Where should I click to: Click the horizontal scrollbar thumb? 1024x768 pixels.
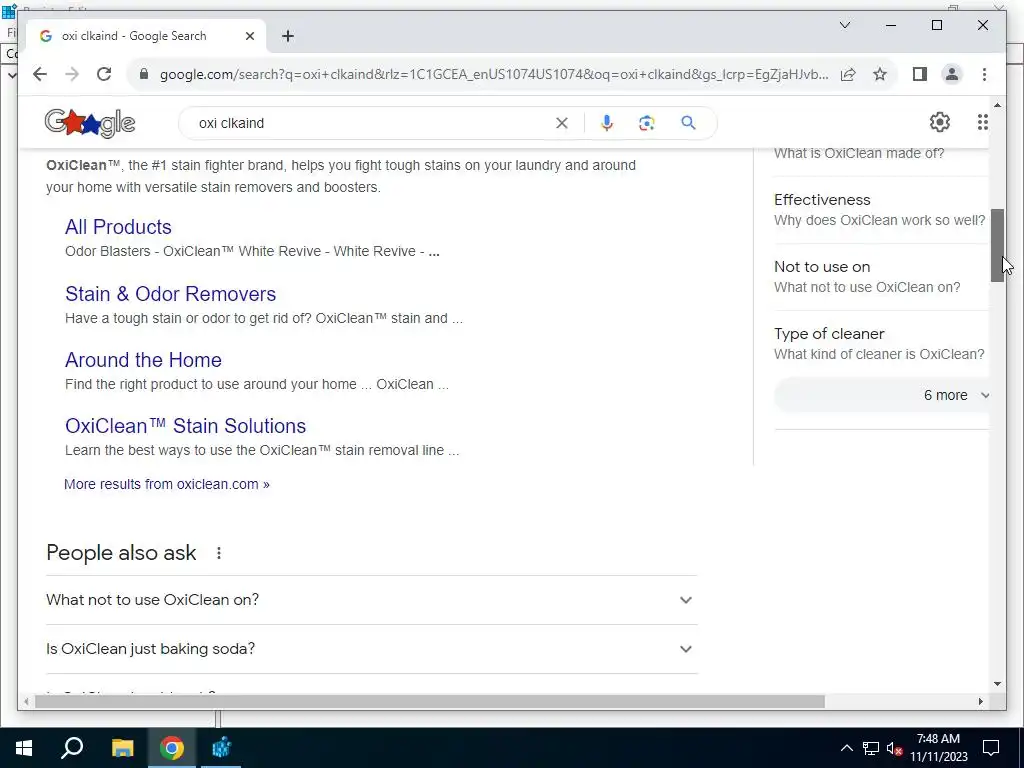430,702
